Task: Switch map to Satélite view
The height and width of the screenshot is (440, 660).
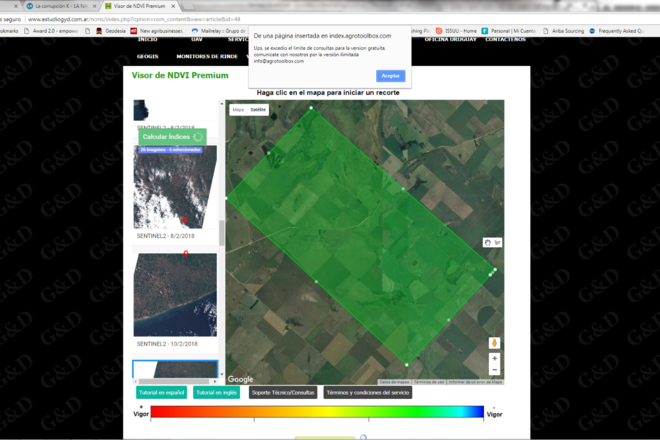Action: 258,109
